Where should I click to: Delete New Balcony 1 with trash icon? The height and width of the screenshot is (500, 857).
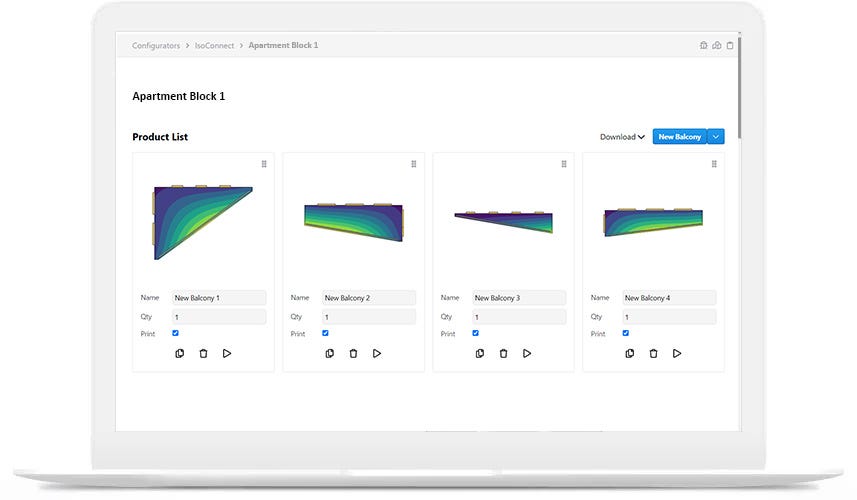tap(203, 354)
